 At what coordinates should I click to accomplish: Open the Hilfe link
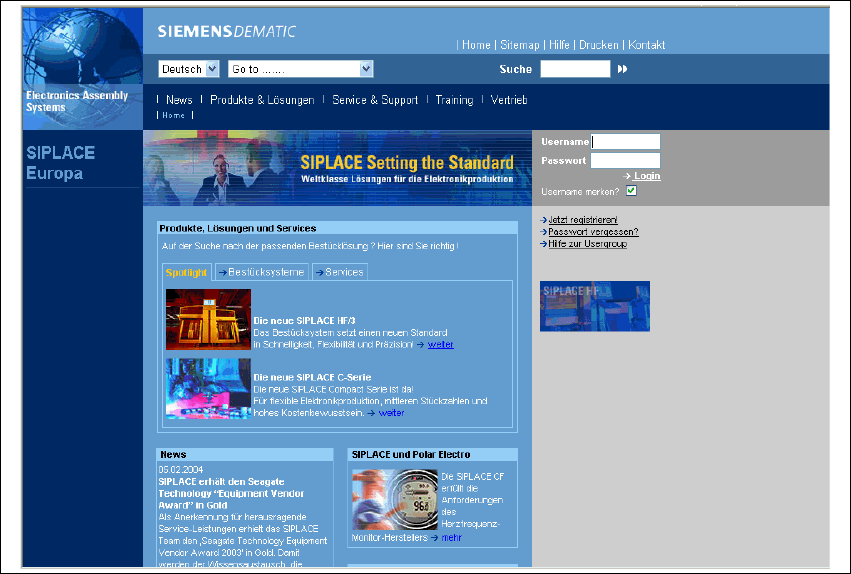tap(559, 45)
